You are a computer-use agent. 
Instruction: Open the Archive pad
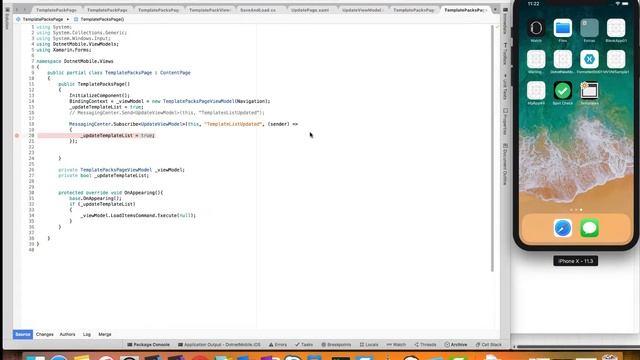pyautogui.click(x=456, y=345)
